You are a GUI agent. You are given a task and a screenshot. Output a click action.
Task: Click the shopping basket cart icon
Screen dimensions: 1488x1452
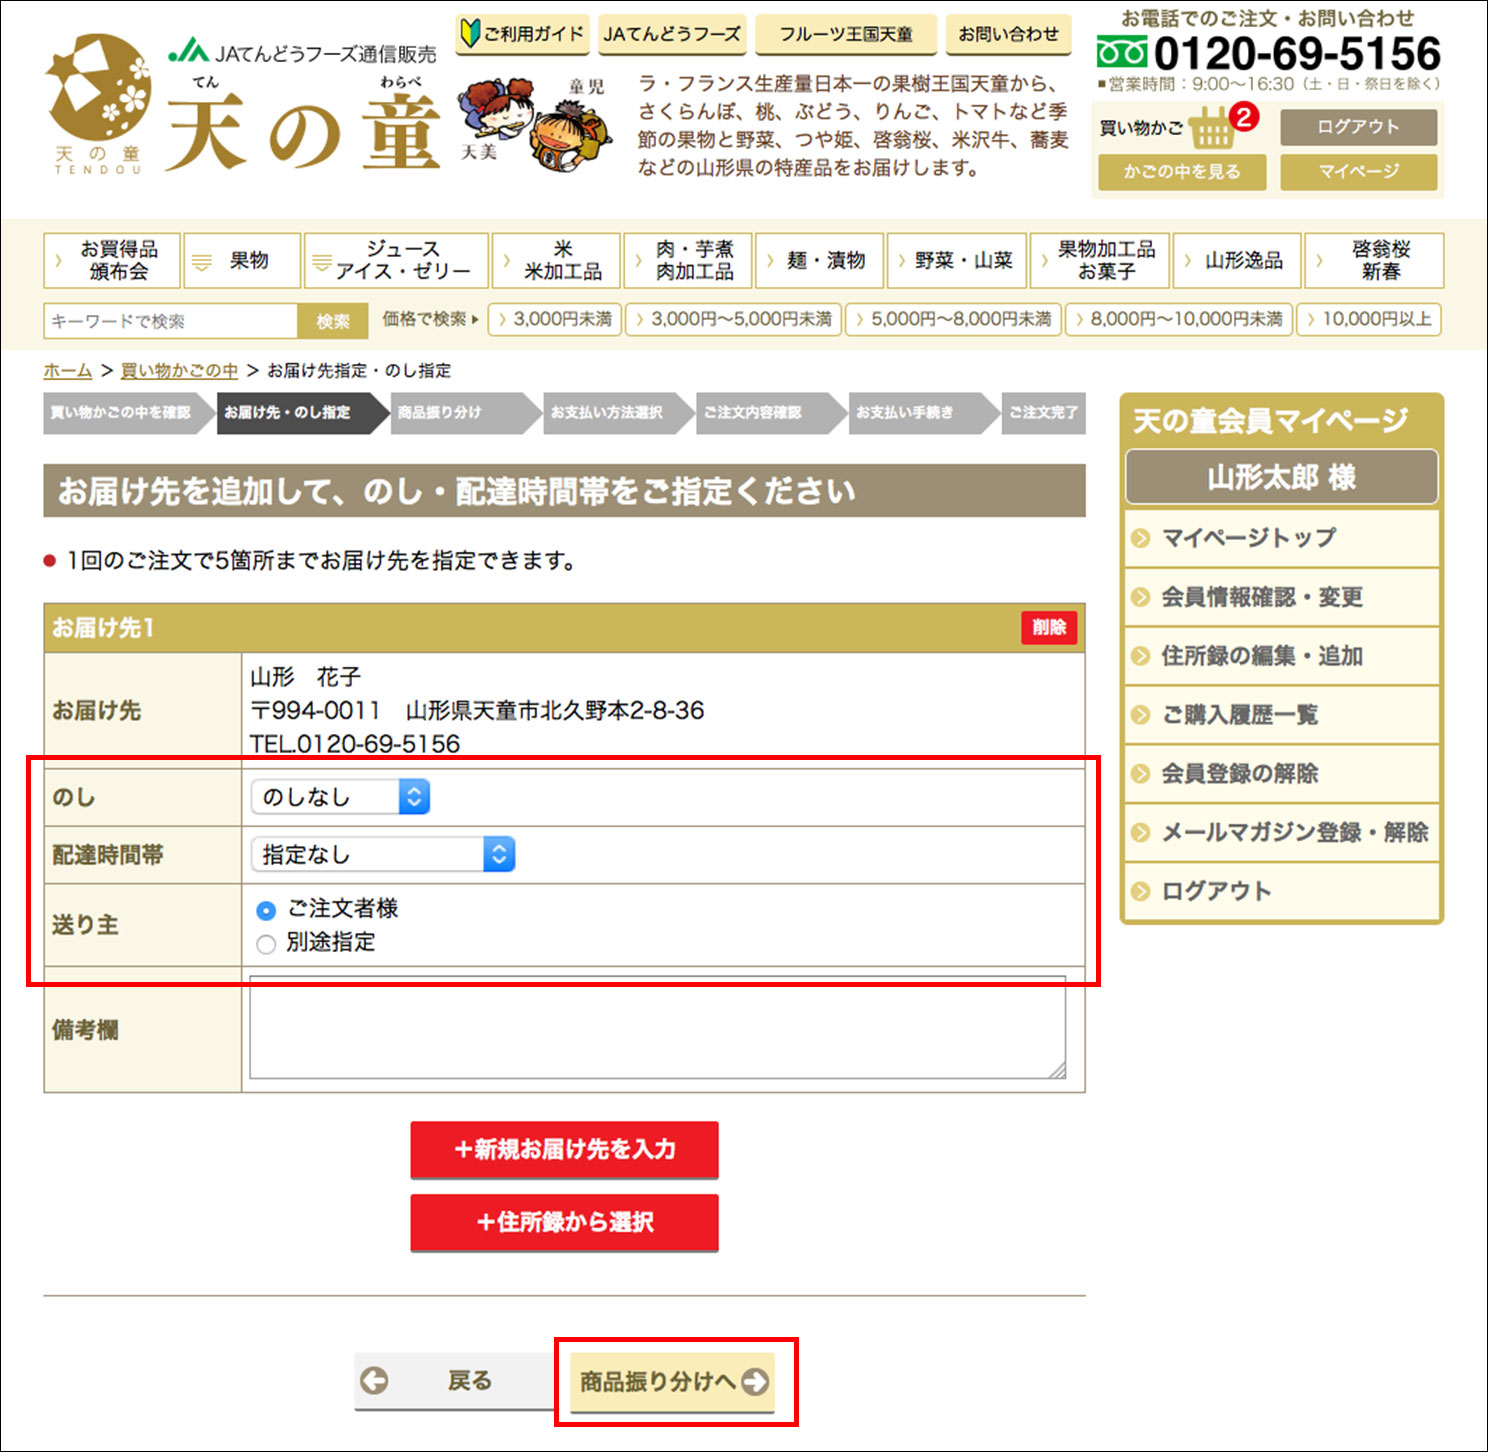[1212, 128]
